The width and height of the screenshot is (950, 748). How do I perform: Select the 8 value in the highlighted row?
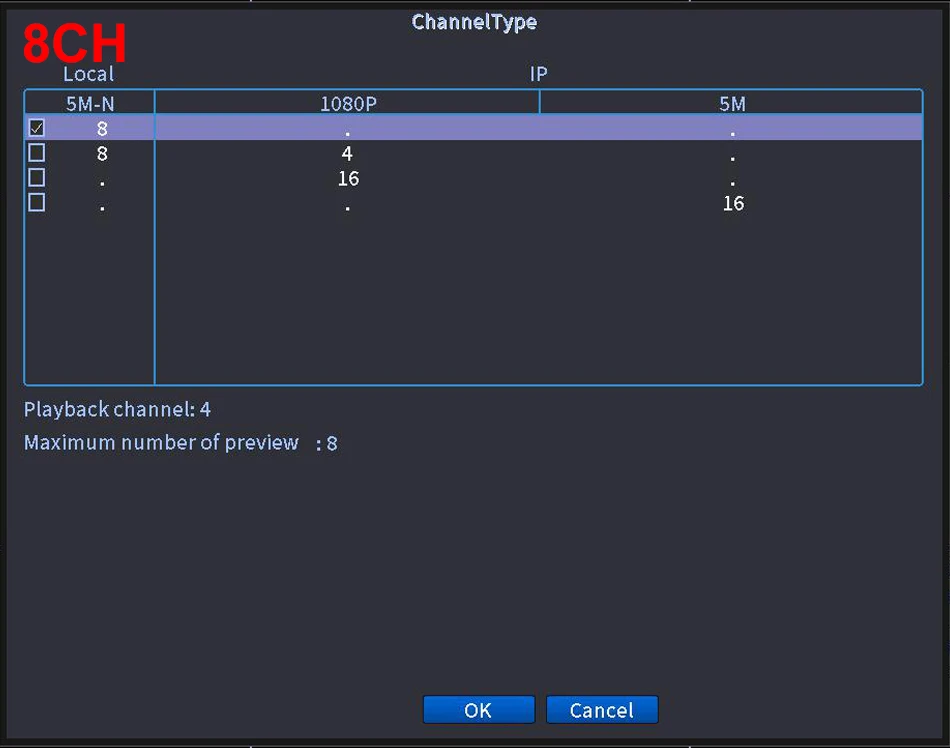coord(102,128)
